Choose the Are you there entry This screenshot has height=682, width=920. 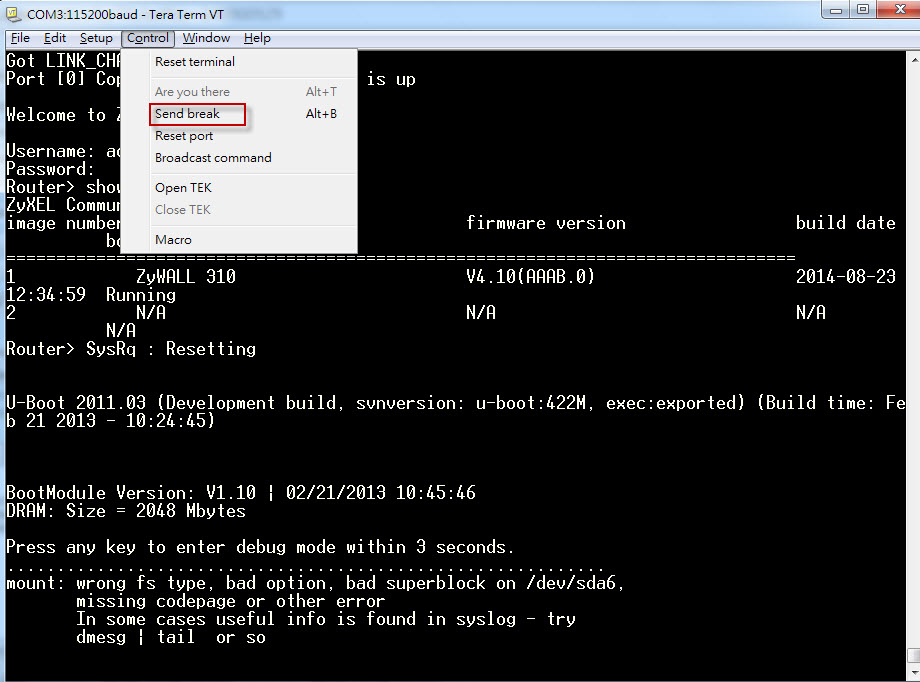pyautogui.click(x=192, y=91)
